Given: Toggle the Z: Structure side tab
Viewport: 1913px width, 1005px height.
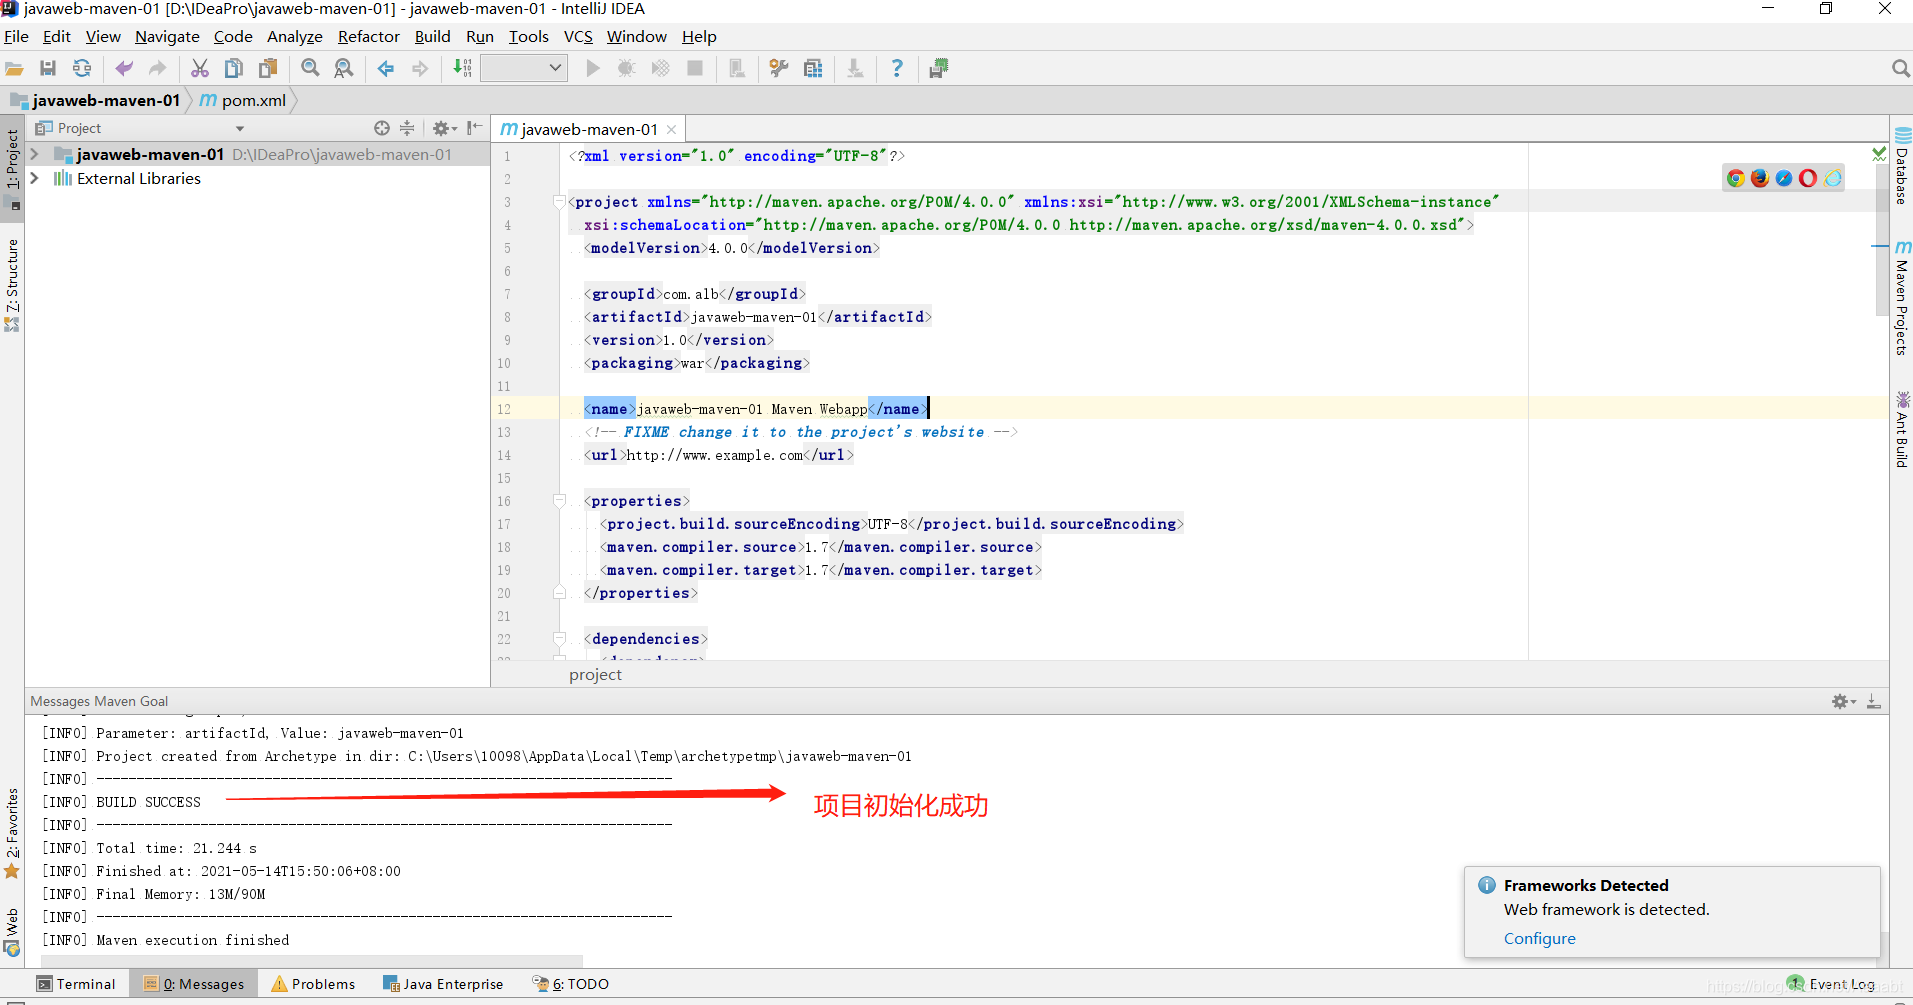Looking at the screenshot, I should (x=12, y=284).
